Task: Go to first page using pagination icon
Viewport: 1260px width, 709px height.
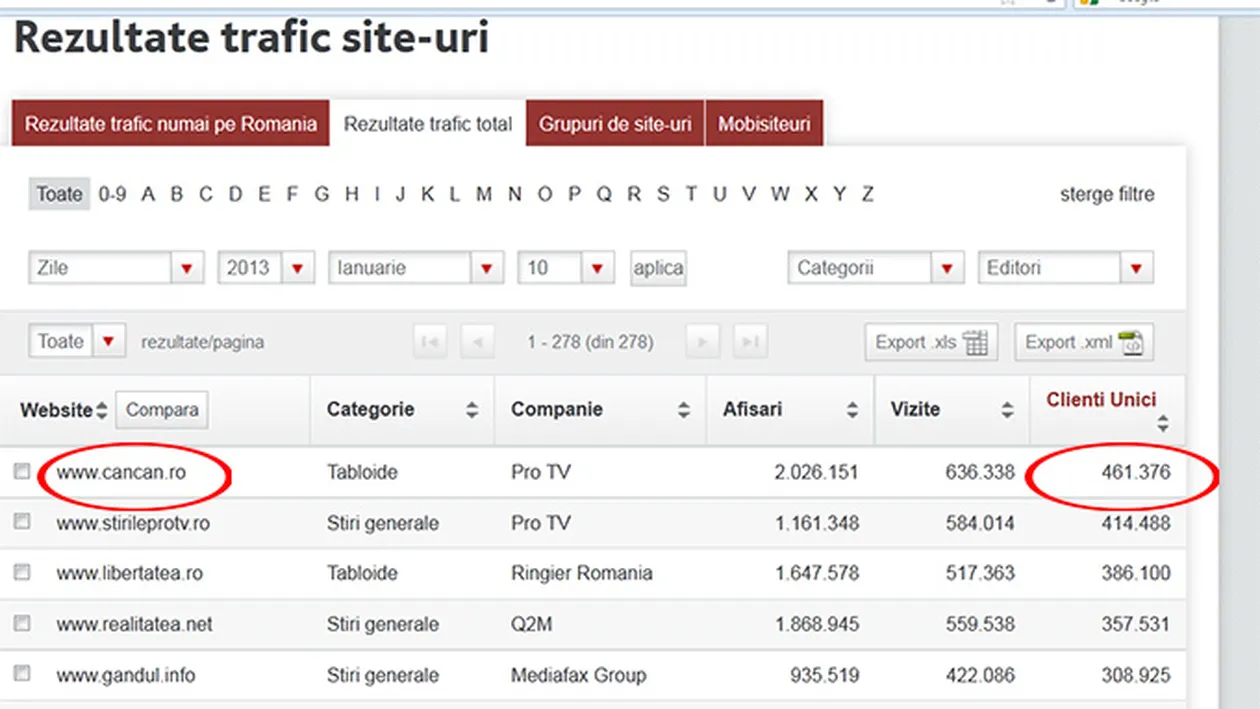Action: tap(429, 341)
